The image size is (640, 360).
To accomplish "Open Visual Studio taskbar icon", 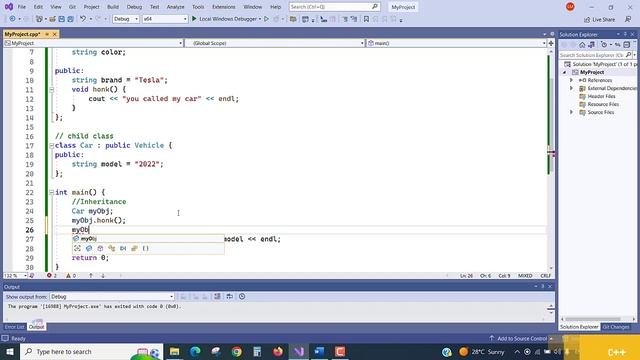I will coord(299,351).
